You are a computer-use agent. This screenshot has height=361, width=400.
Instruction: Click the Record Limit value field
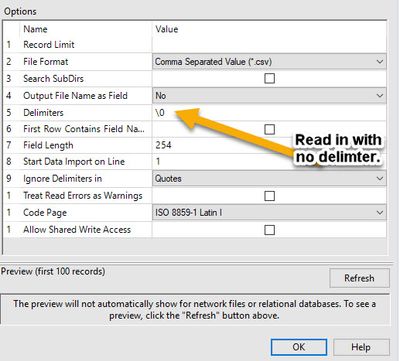point(269,45)
